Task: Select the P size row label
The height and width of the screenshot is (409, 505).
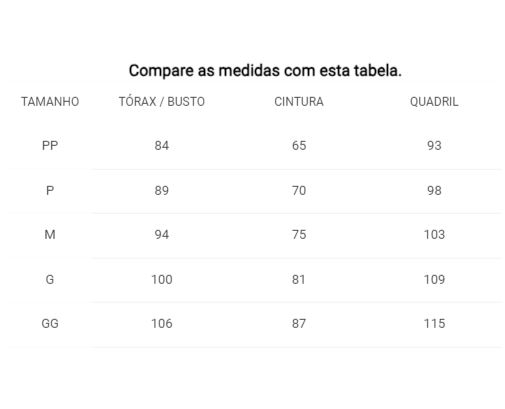Action: point(50,191)
